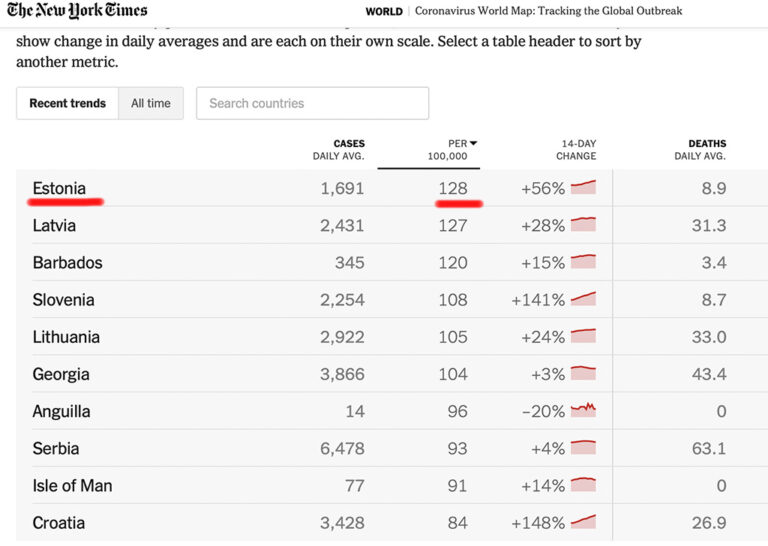Sort table by Cases Daily Avg. header
This screenshot has height=546, width=768.
tap(338, 150)
